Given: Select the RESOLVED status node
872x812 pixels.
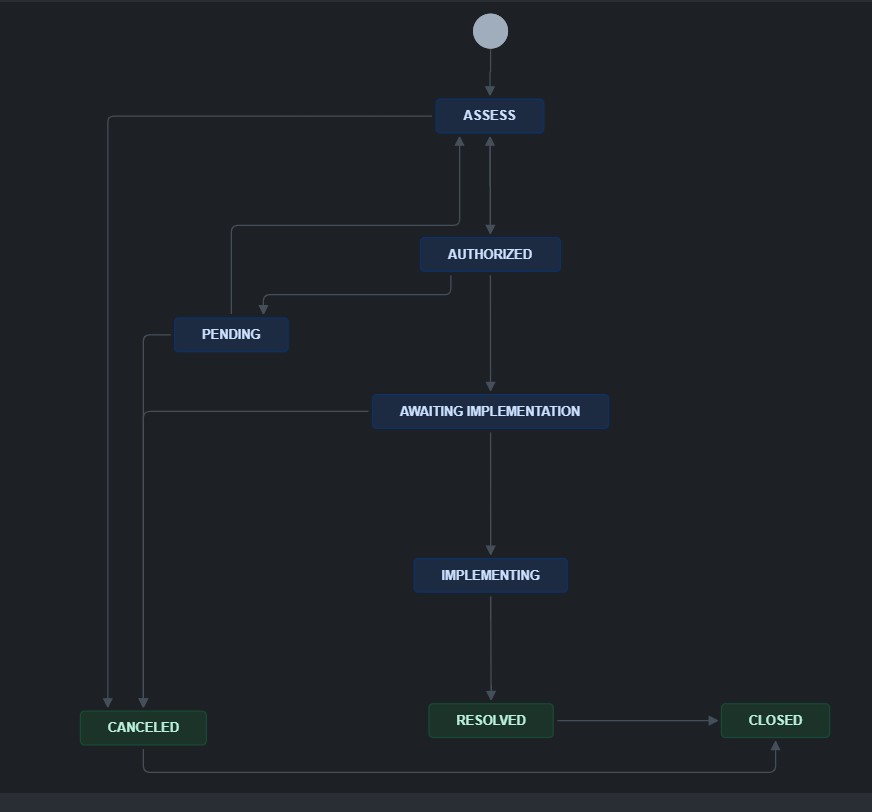Looking at the screenshot, I should pos(490,720).
